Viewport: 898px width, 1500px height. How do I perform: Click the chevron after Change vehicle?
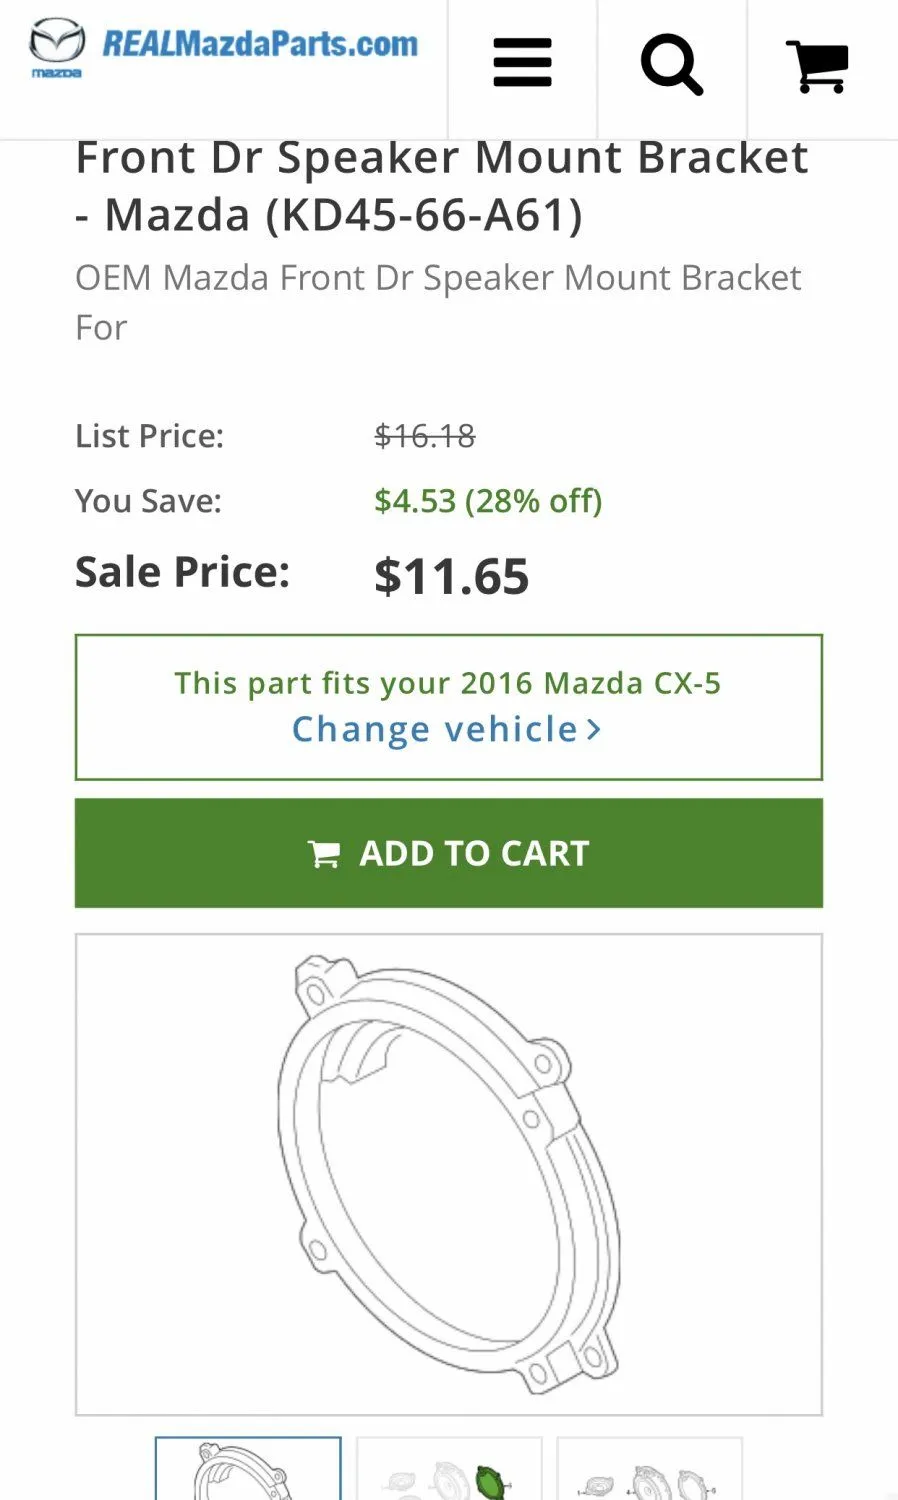594,729
